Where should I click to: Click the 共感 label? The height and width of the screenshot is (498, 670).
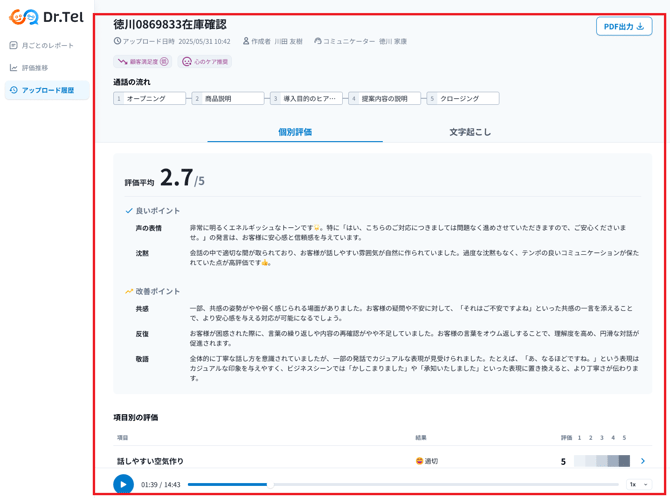pos(142,309)
